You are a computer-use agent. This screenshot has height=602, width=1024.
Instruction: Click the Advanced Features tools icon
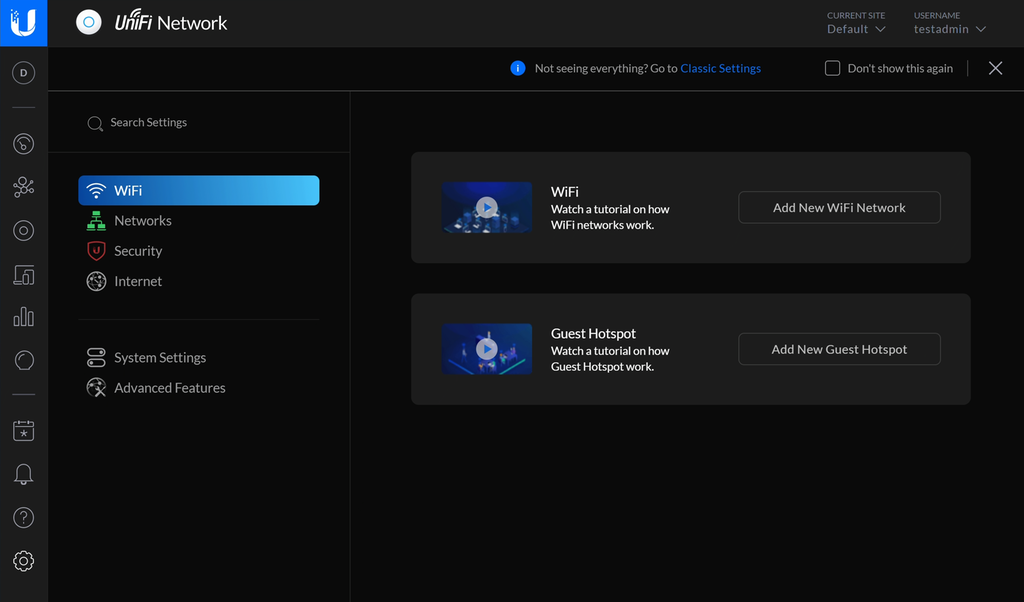pyautogui.click(x=96, y=388)
